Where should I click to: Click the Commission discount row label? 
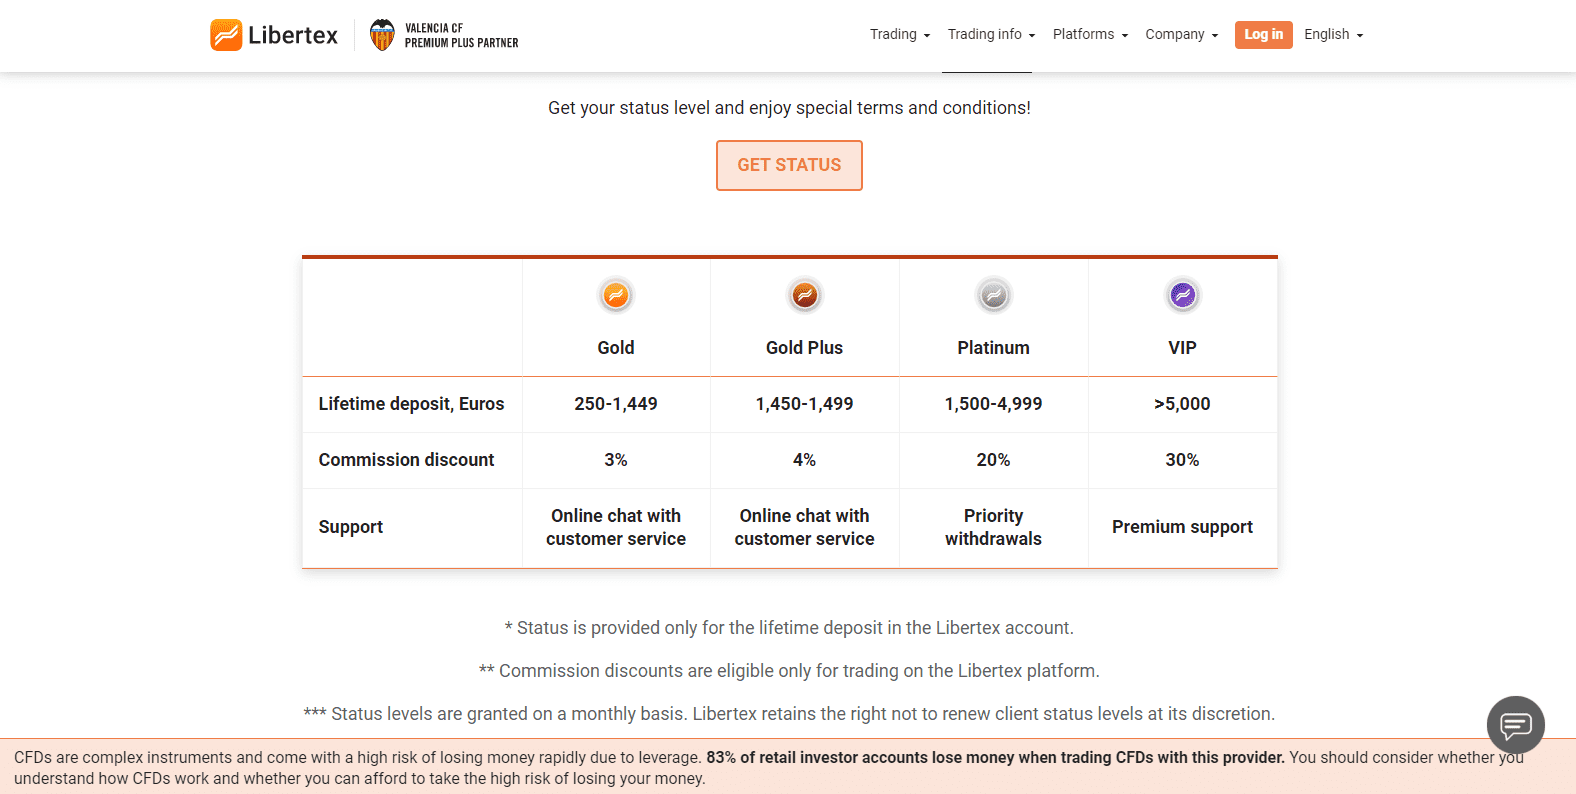[x=406, y=460]
